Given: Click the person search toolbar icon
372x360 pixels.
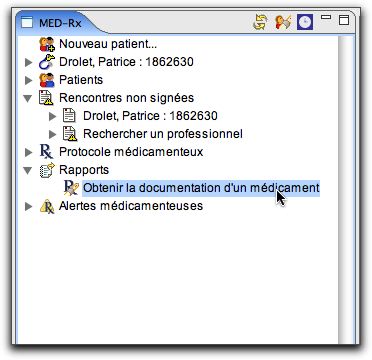Looking at the screenshot, I should click(x=283, y=23).
